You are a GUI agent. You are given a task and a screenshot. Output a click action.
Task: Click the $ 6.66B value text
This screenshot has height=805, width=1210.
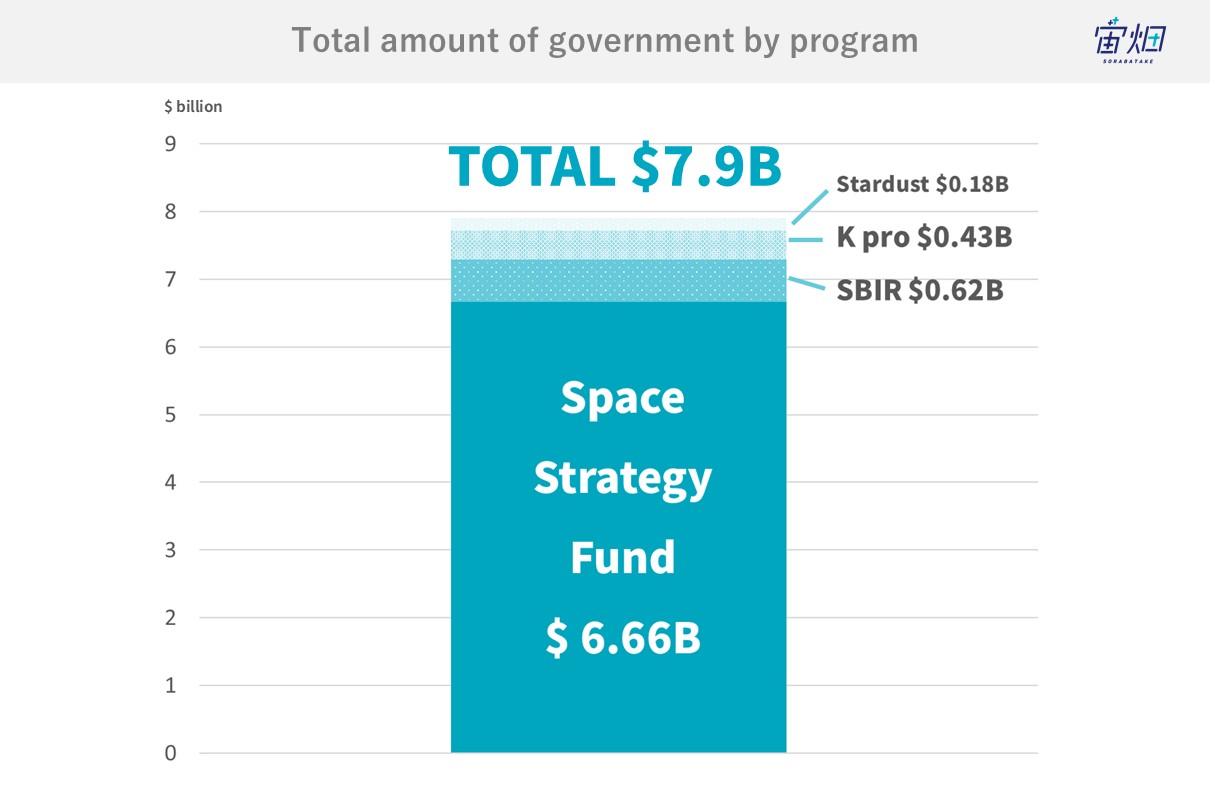[623, 639]
